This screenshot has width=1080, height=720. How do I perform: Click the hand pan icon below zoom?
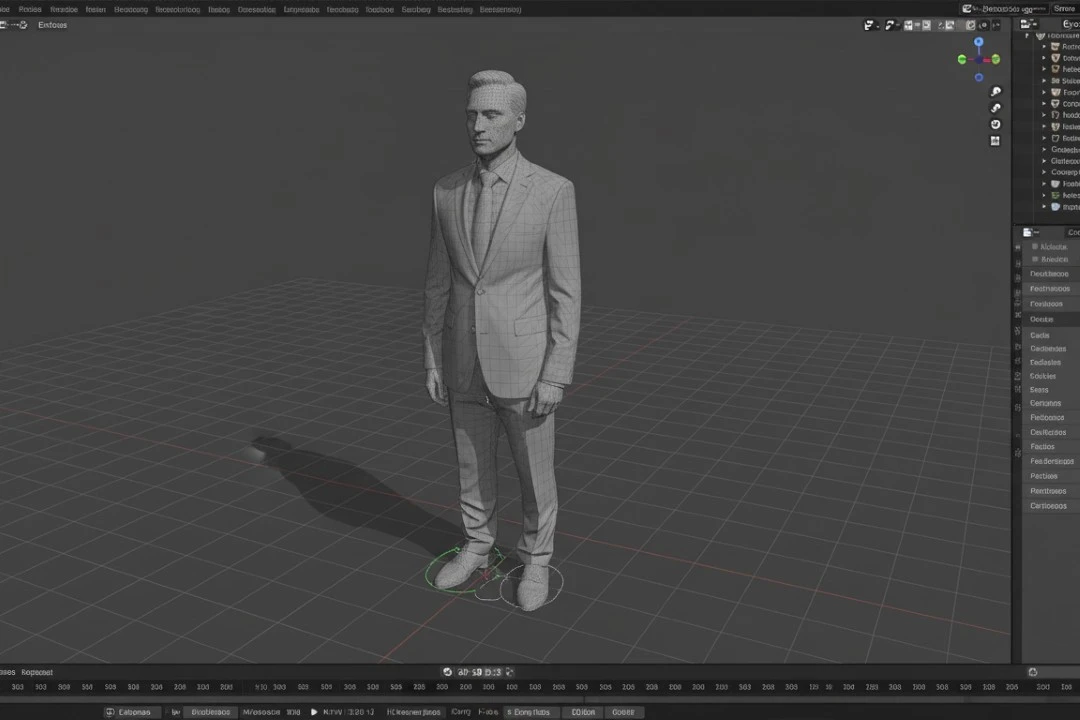tap(995, 108)
